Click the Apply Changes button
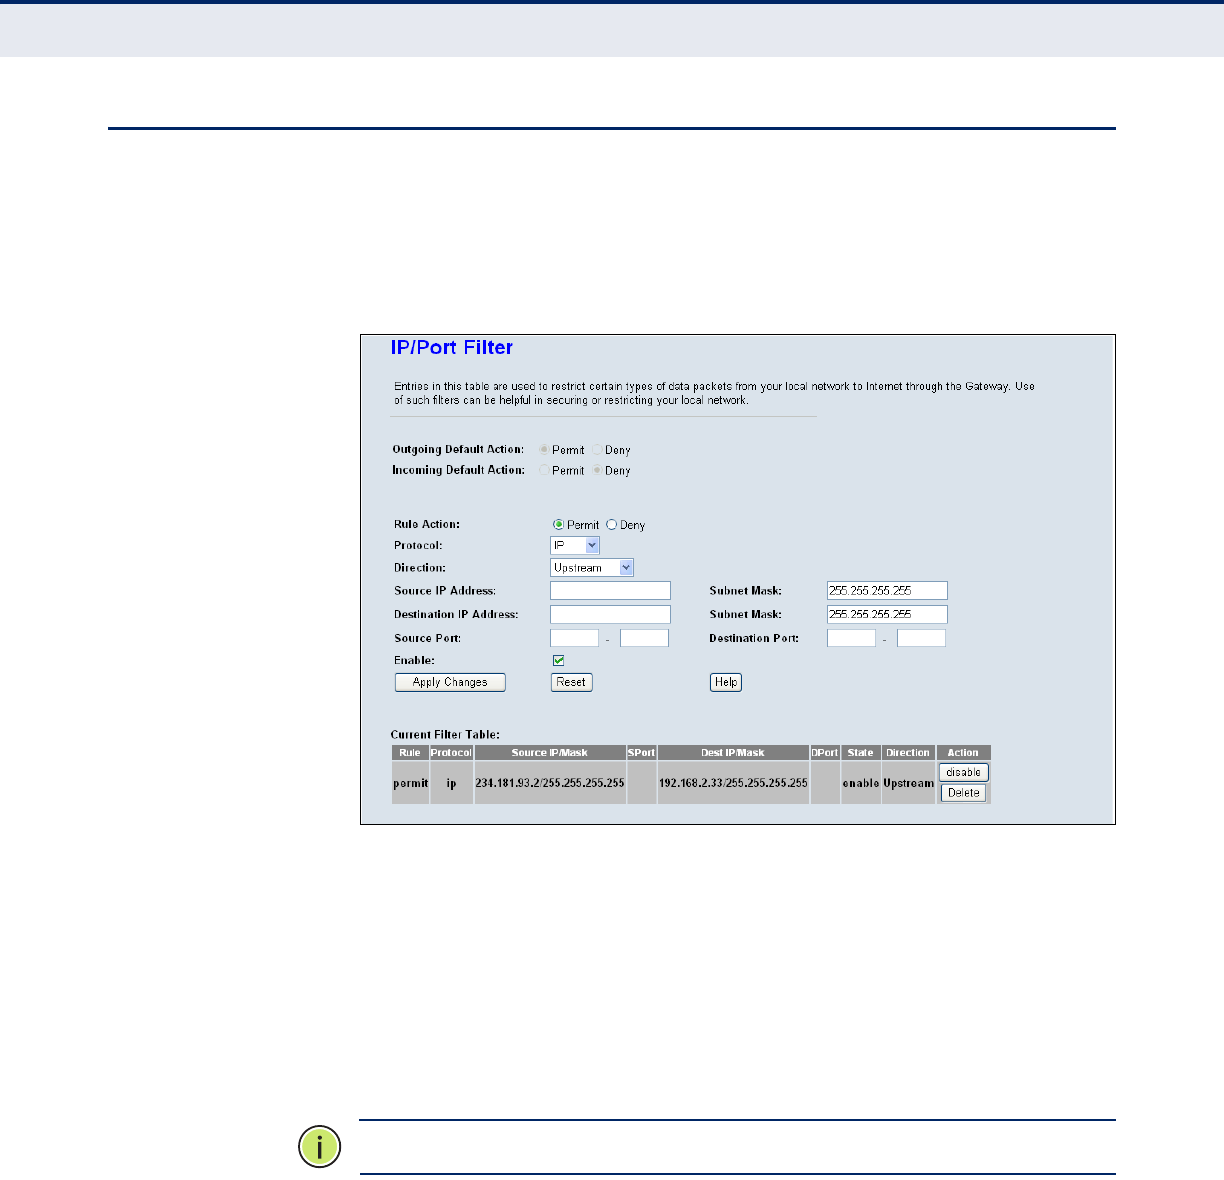Viewport: 1224px width, 1180px height. tap(450, 682)
